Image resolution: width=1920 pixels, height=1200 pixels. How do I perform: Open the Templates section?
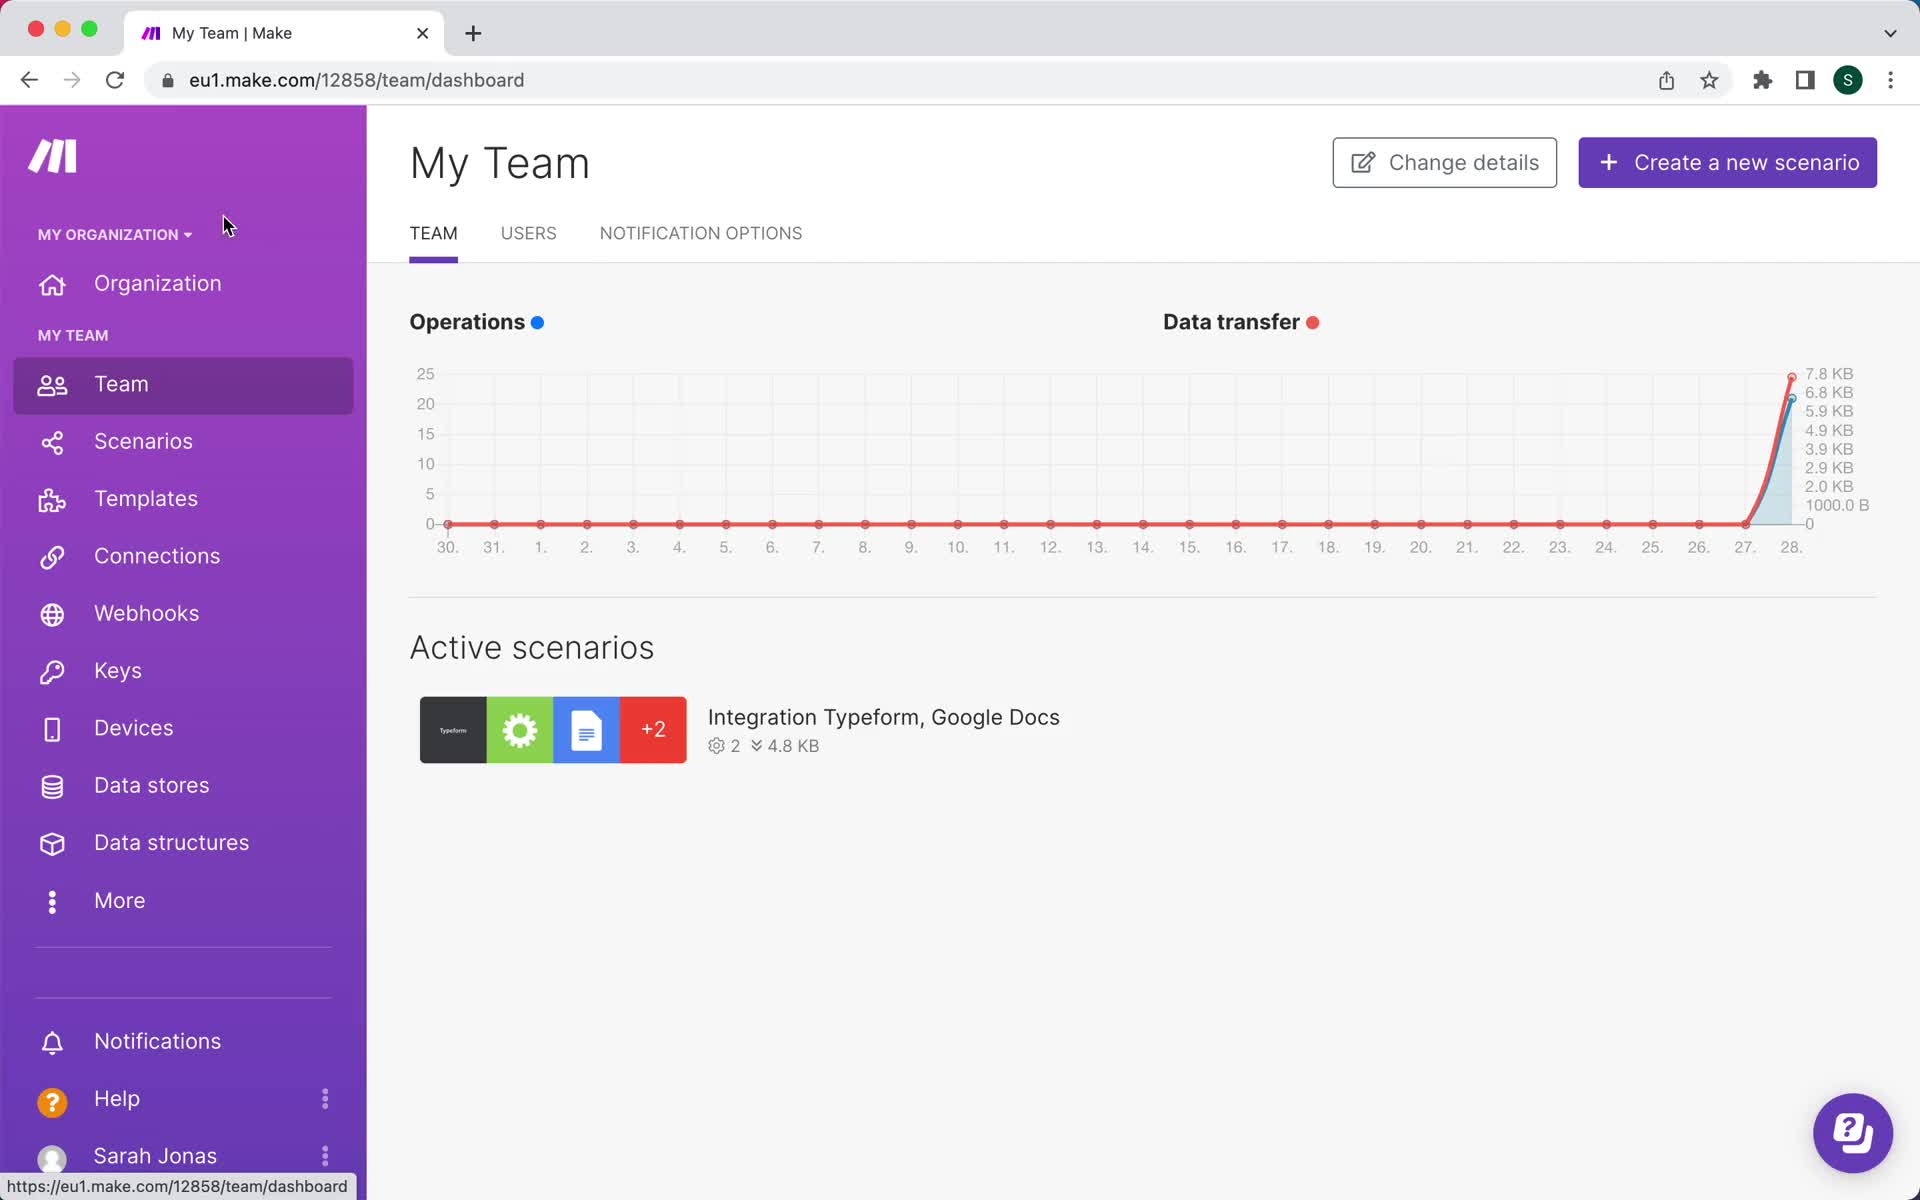145,498
